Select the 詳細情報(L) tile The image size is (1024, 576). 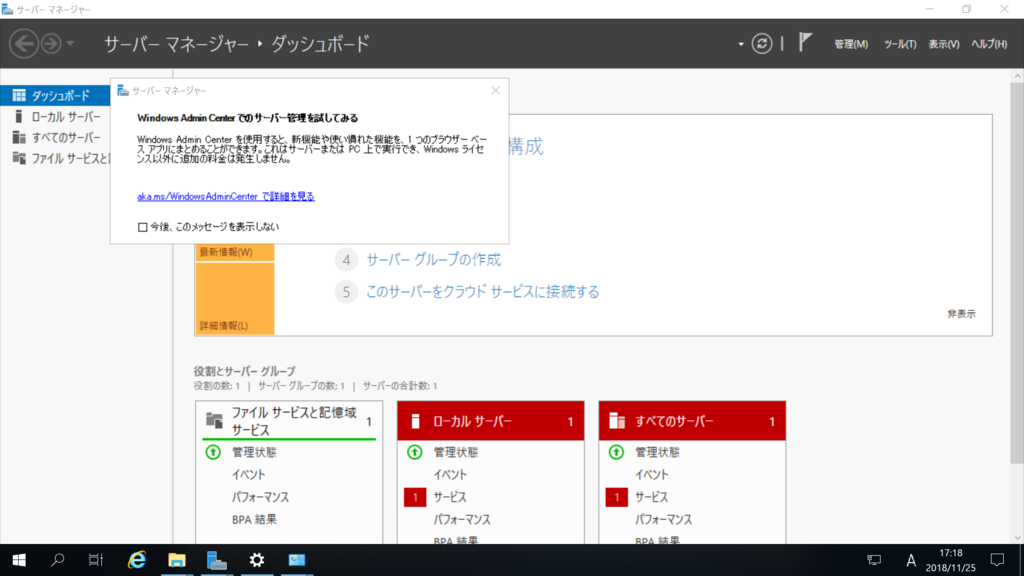234,299
